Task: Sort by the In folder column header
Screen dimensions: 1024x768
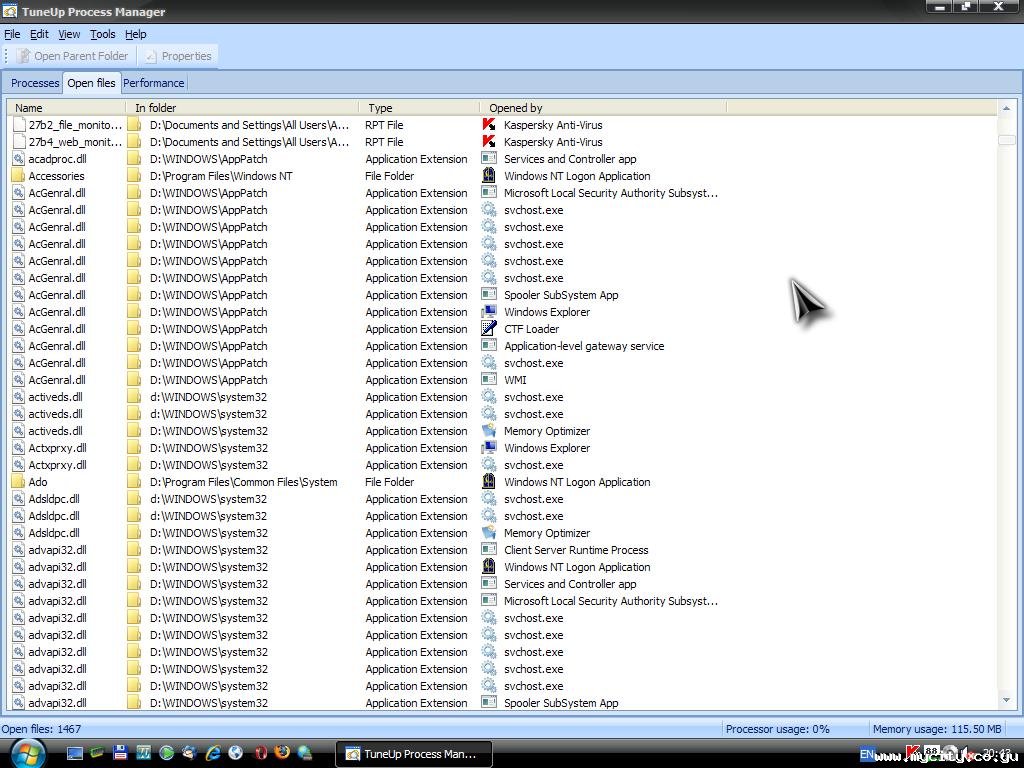Action: pyautogui.click(x=242, y=108)
